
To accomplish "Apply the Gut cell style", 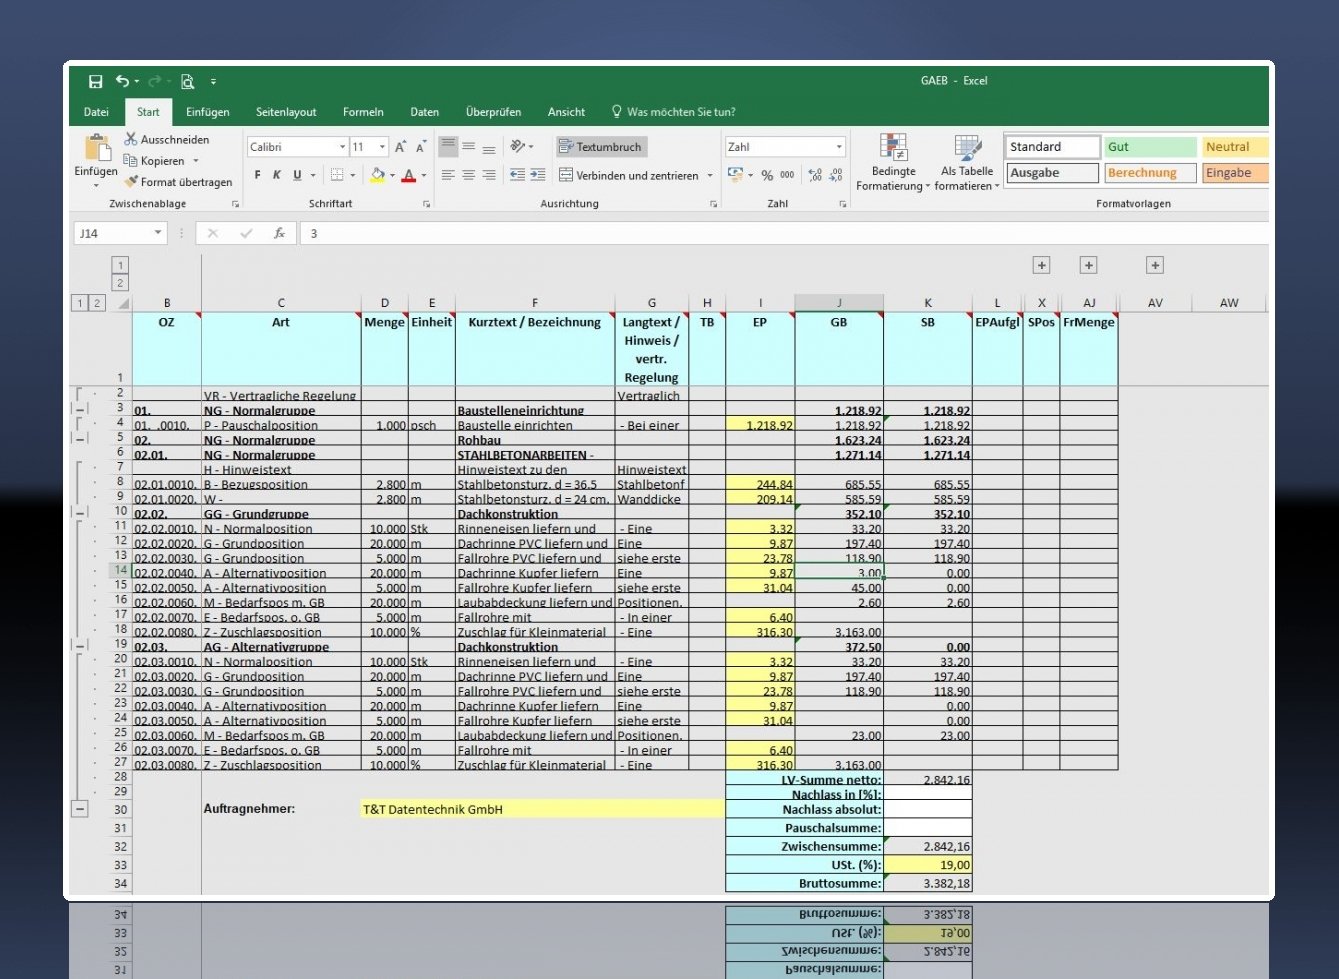I will (x=1150, y=147).
